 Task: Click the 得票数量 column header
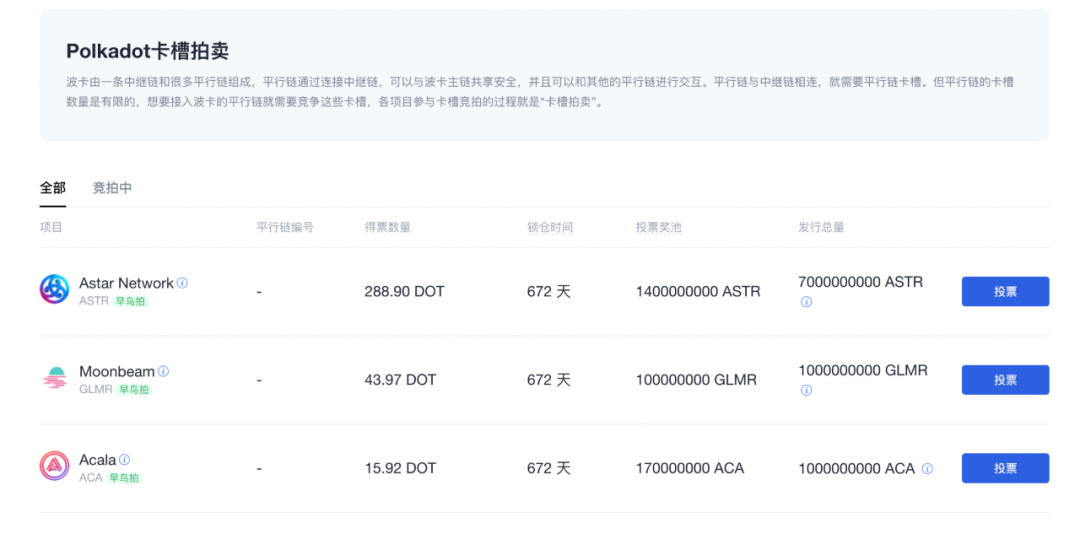click(x=387, y=227)
